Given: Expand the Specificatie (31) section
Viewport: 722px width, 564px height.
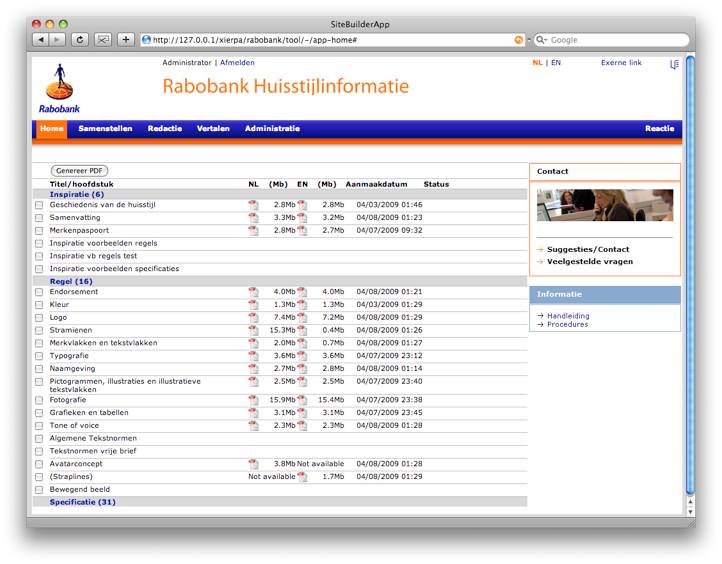Looking at the screenshot, I should pos(82,502).
